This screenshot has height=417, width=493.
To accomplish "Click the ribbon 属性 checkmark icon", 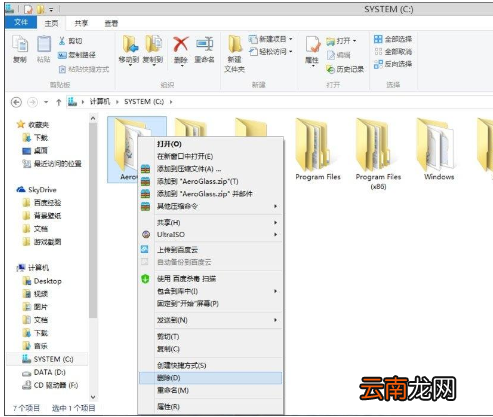I will point(313,45).
